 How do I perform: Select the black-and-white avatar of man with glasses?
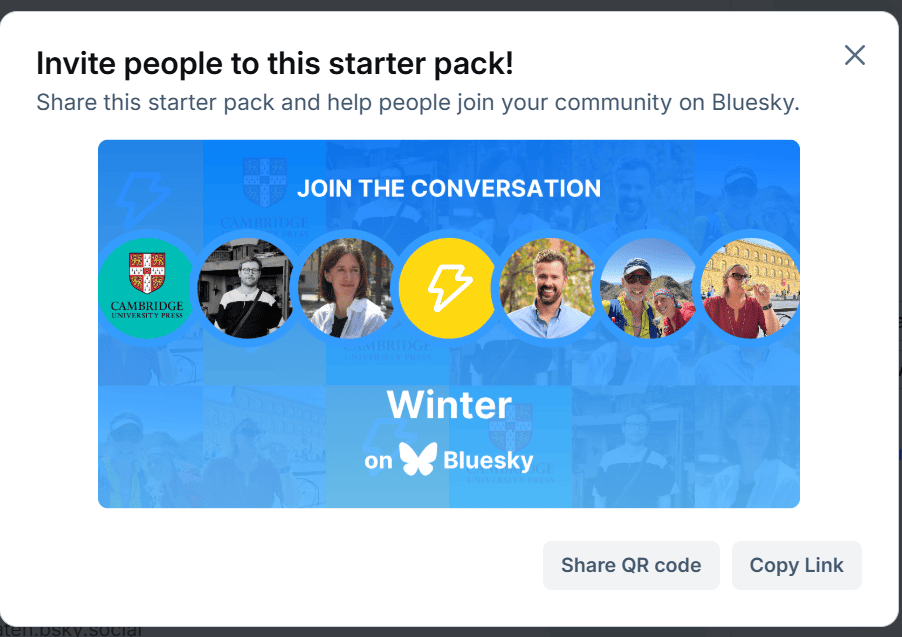pos(247,288)
